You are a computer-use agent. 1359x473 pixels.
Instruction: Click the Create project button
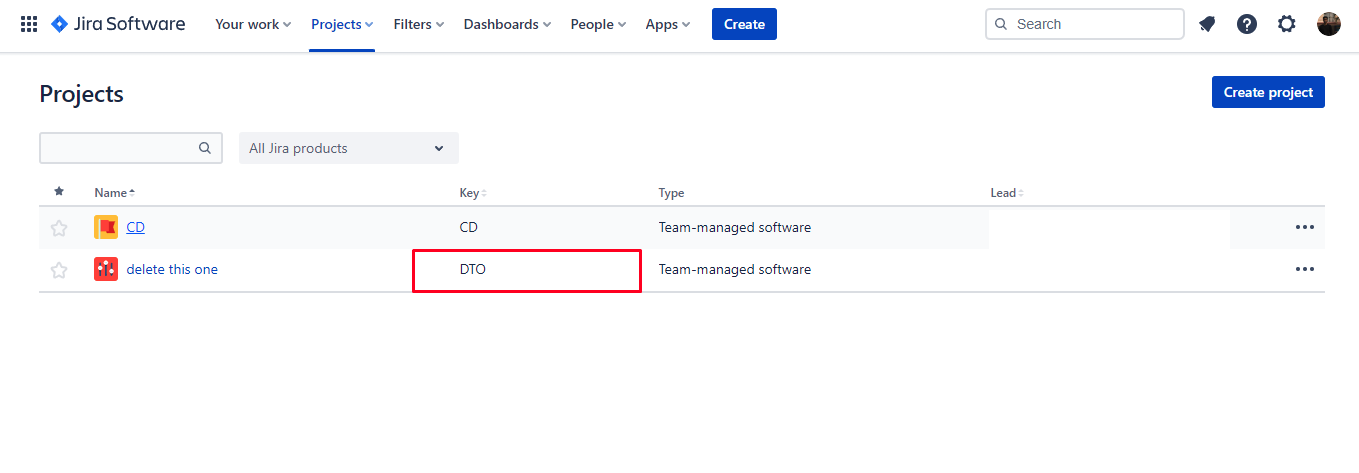click(x=1267, y=92)
